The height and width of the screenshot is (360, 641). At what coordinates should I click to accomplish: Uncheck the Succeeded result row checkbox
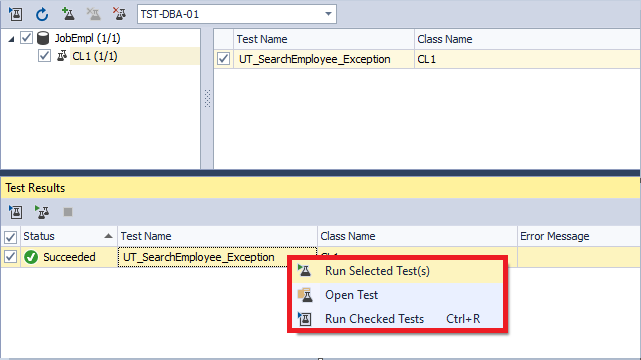click(10, 257)
